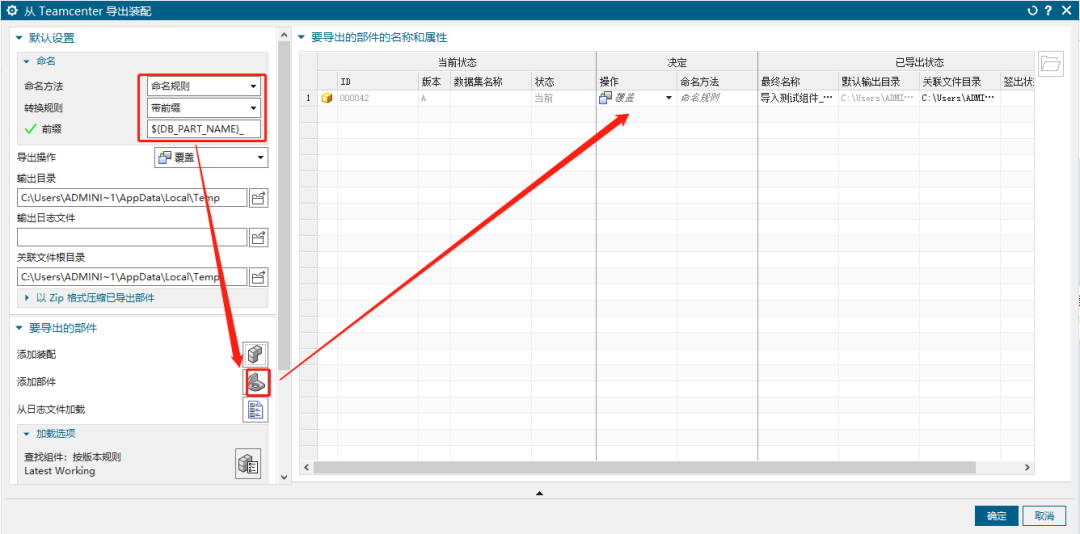This screenshot has height=534, width=1080.
Task: Click the output directory path field
Action: pos(132,198)
